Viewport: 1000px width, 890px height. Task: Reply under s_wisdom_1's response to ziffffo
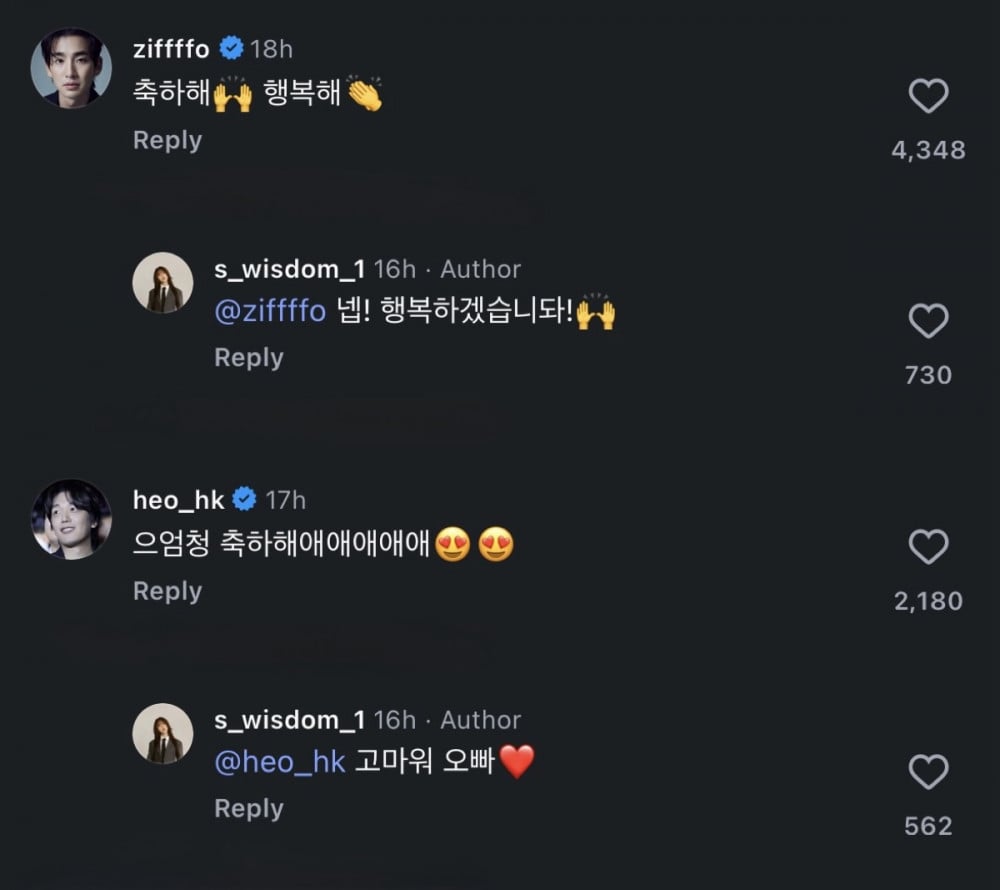[x=248, y=358]
